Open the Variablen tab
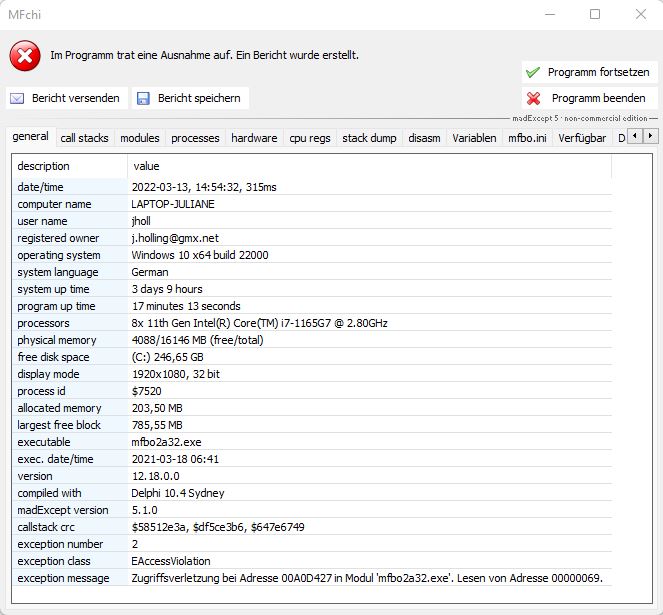The image size is (663, 615). 474,138
